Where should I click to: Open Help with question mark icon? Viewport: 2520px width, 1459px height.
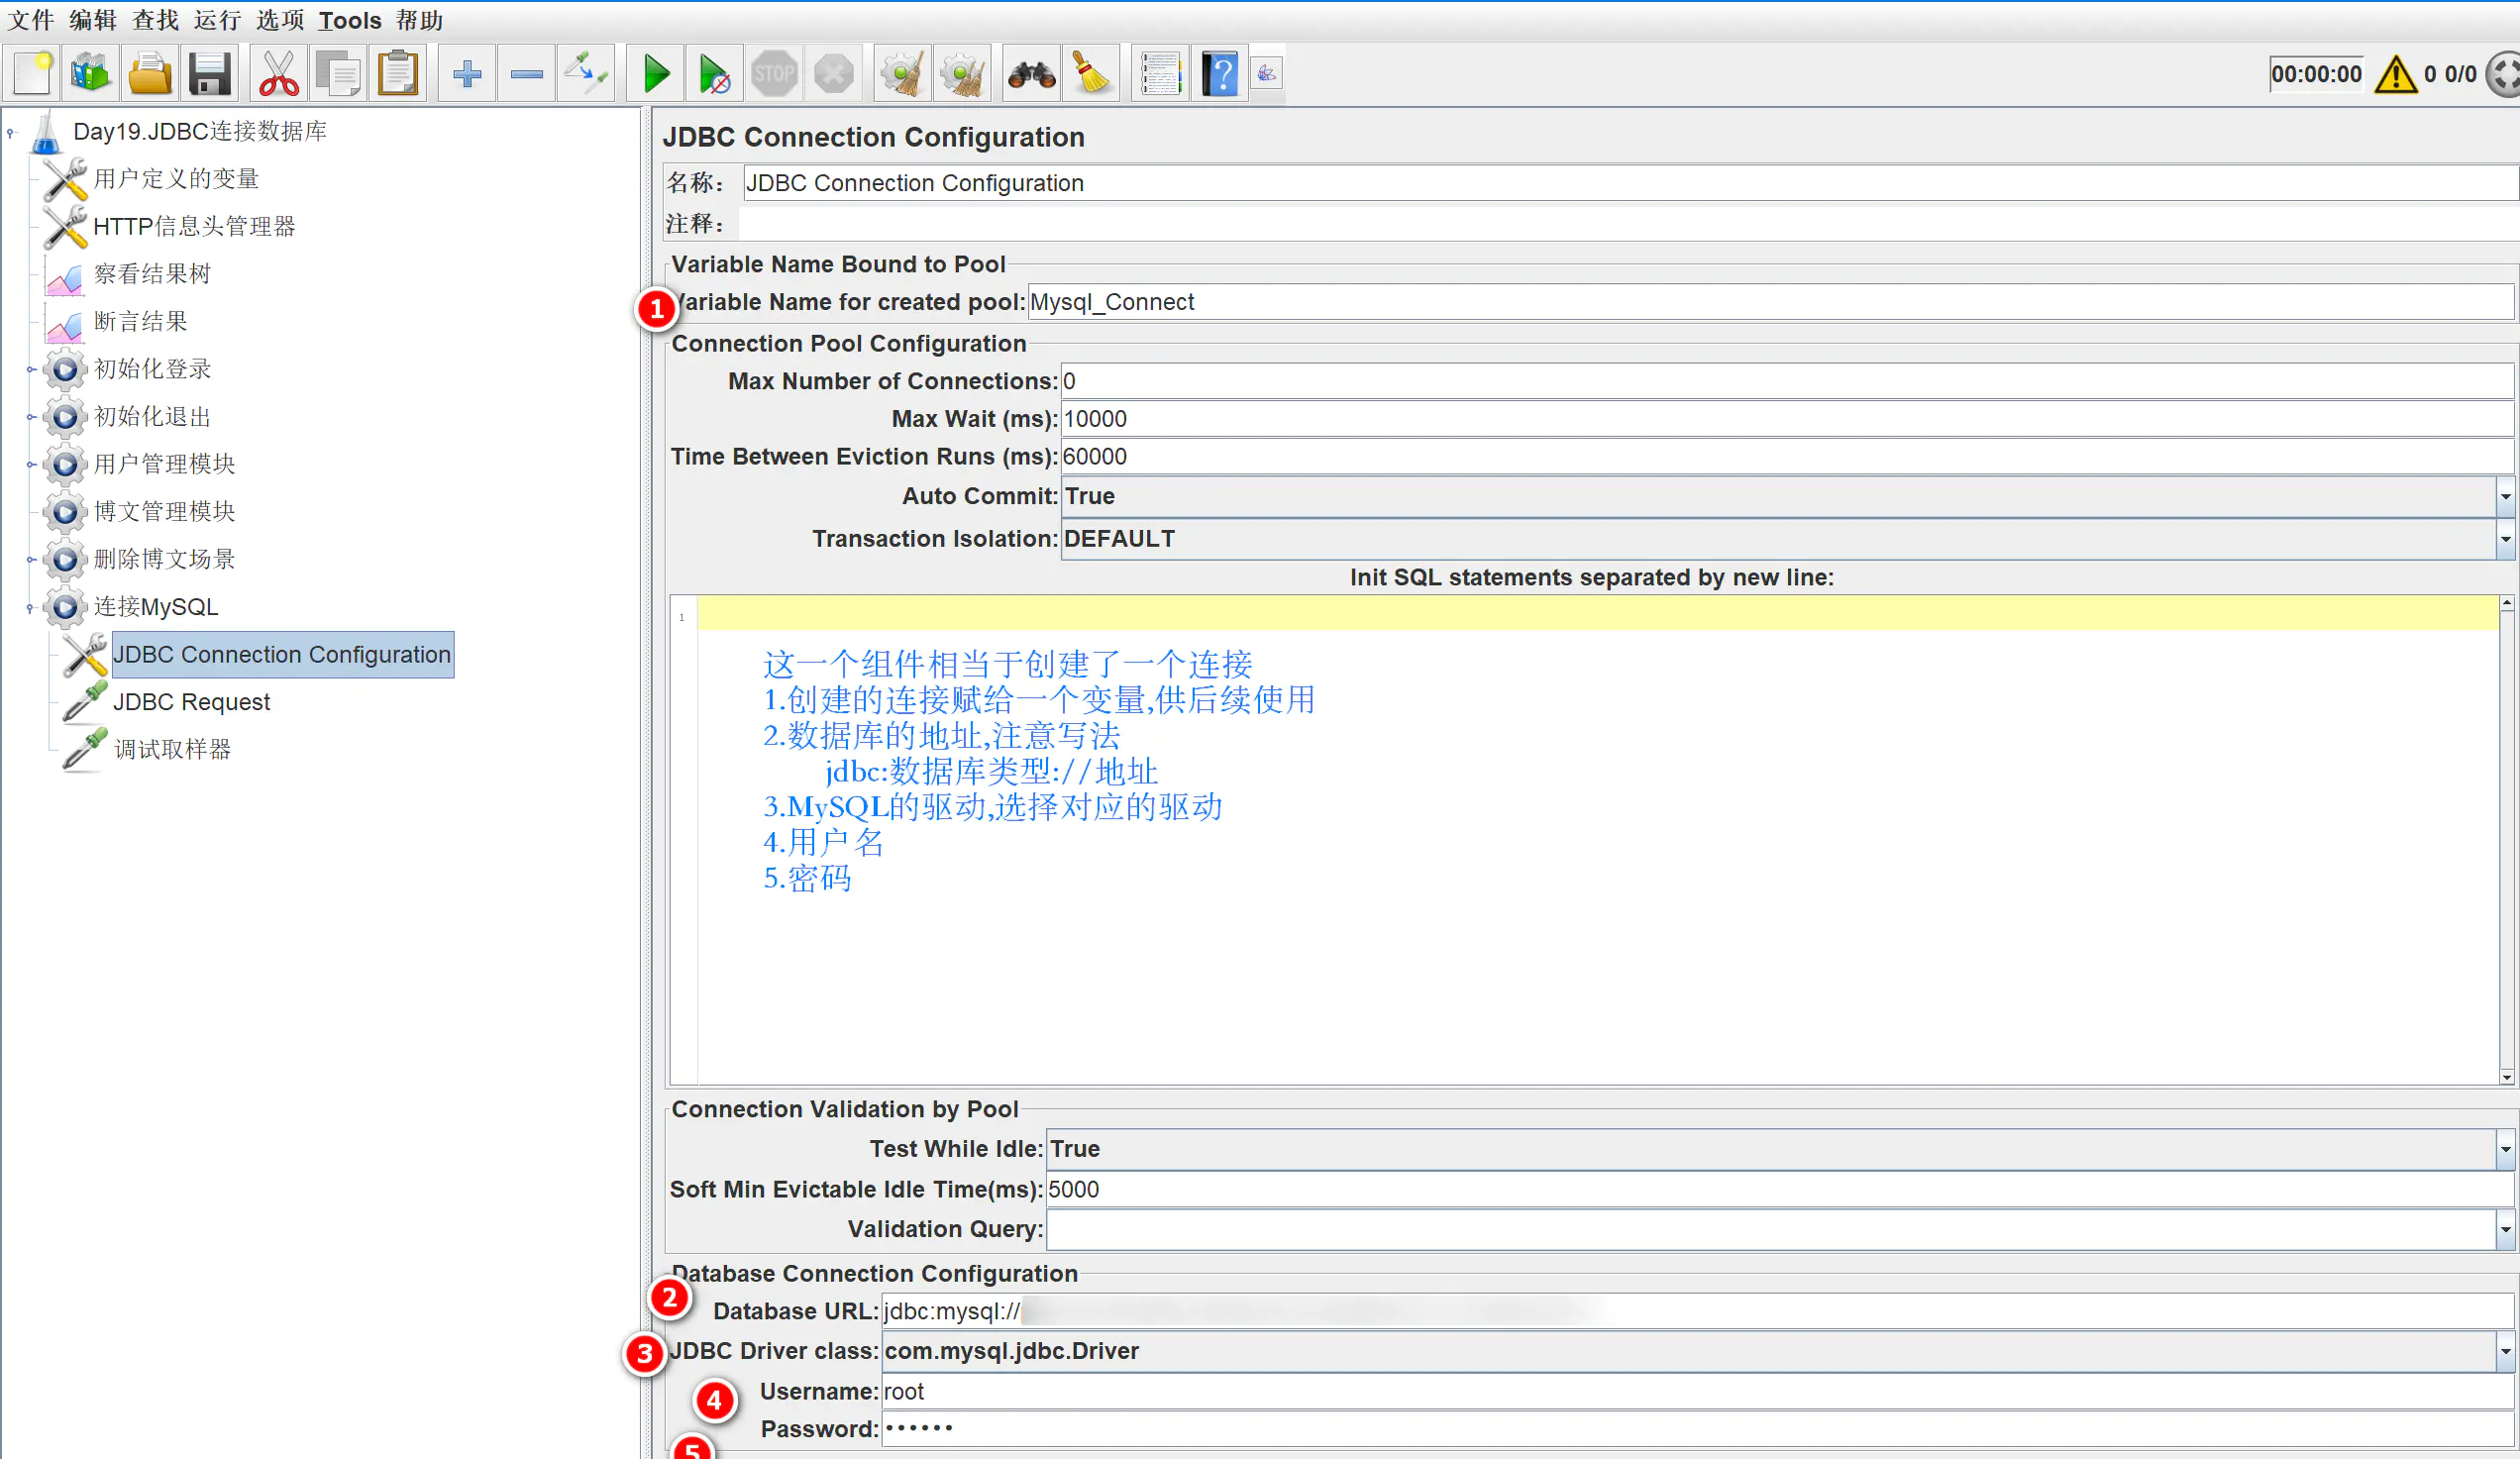pyautogui.click(x=1220, y=74)
